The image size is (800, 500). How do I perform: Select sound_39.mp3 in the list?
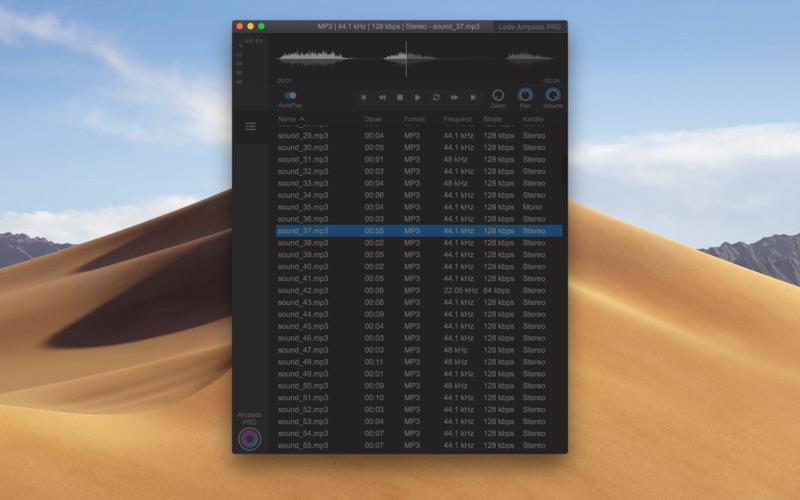(419, 255)
